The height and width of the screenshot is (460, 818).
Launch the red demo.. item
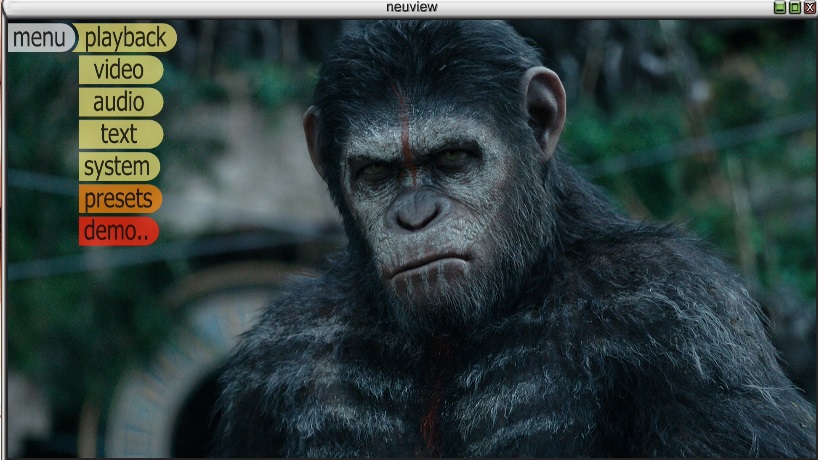tap(118, 231)
